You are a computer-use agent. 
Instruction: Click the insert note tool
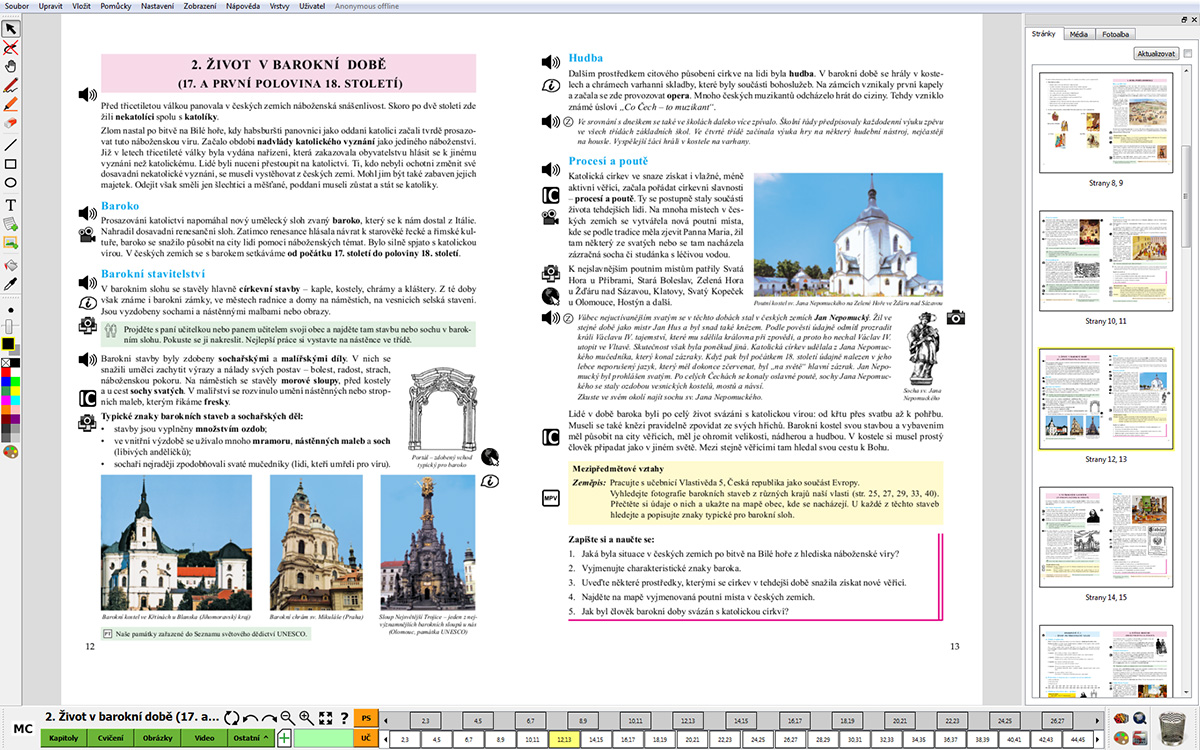(11, 223)
